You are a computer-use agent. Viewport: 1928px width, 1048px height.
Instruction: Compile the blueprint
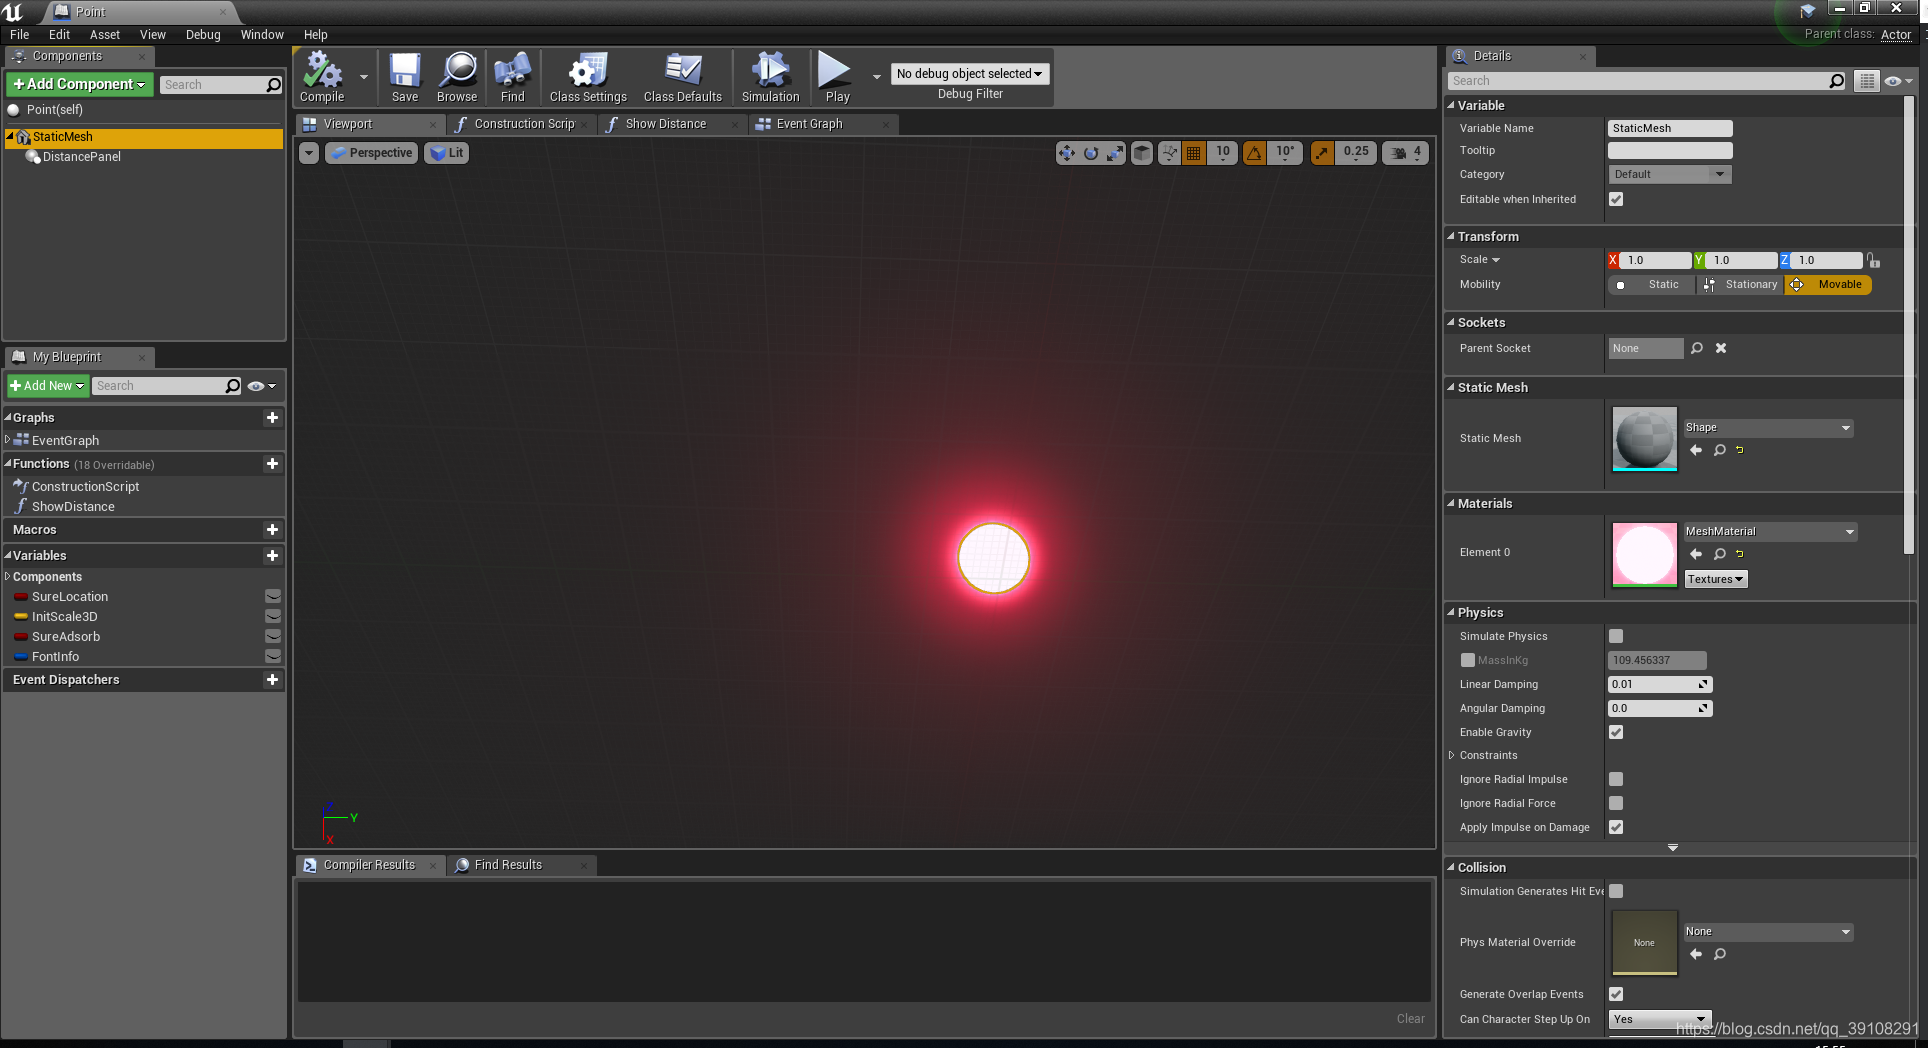[x=320, y=76]
